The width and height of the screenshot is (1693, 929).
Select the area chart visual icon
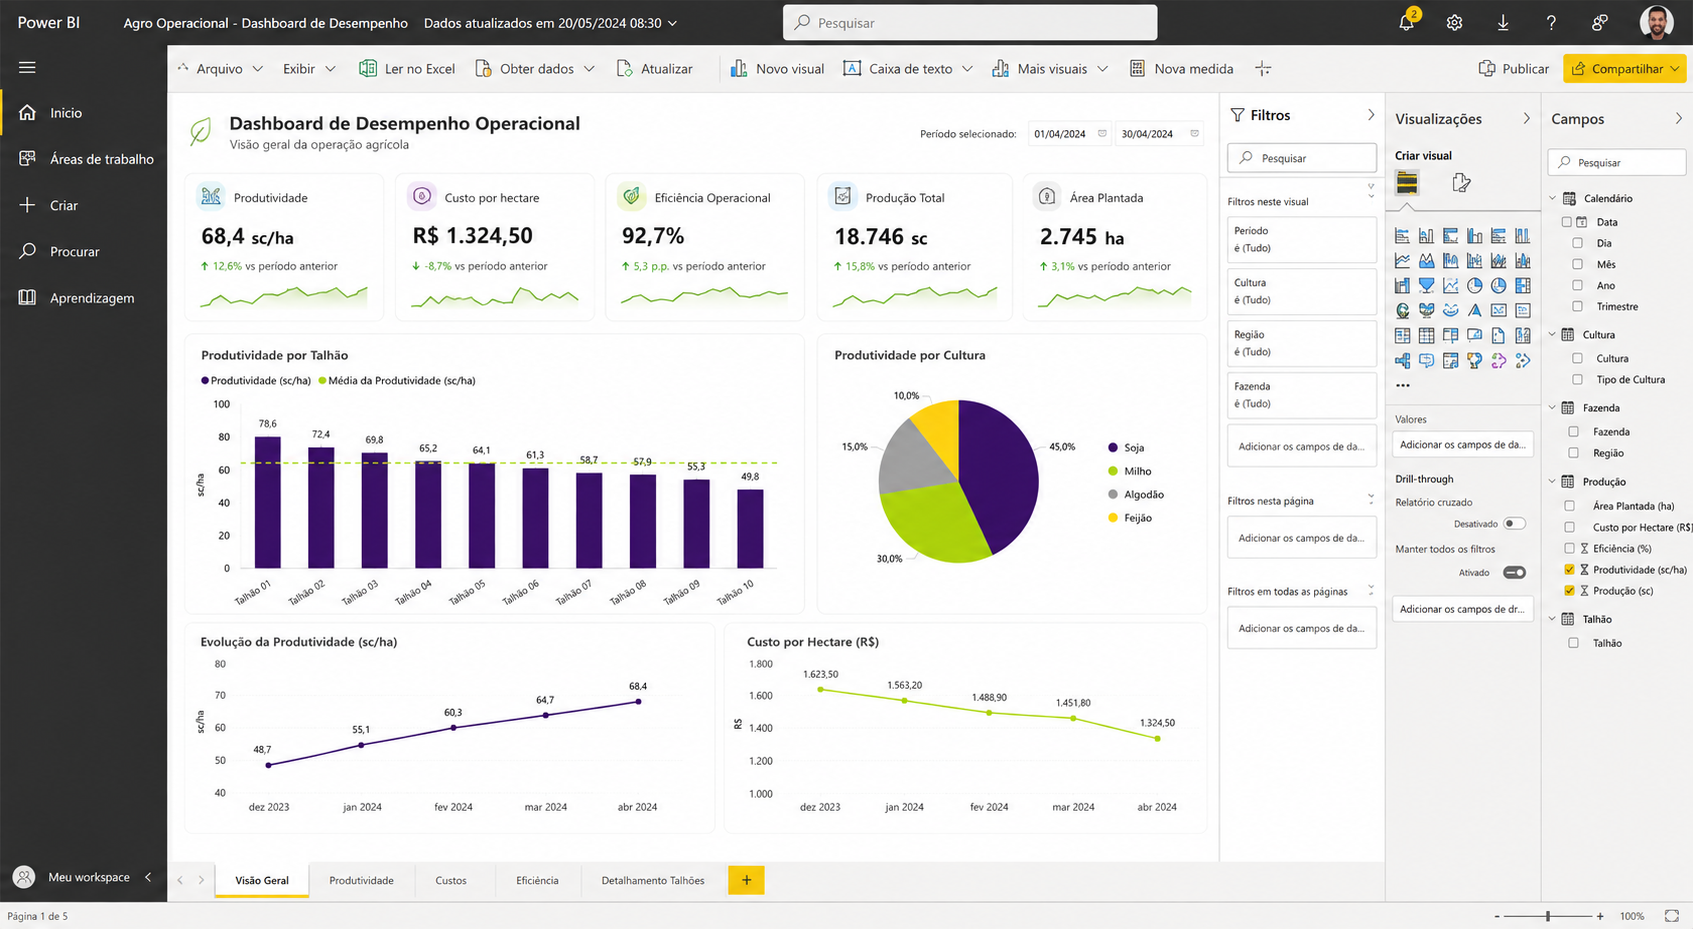coord(1426,260)
